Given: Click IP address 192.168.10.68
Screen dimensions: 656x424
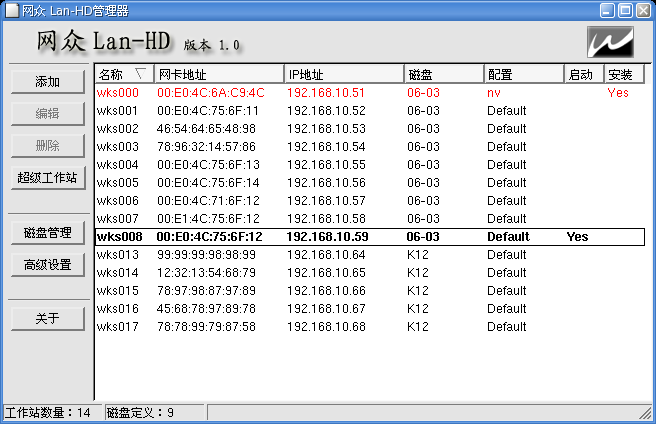Looking at the screenshot, I should click(326, 327).
